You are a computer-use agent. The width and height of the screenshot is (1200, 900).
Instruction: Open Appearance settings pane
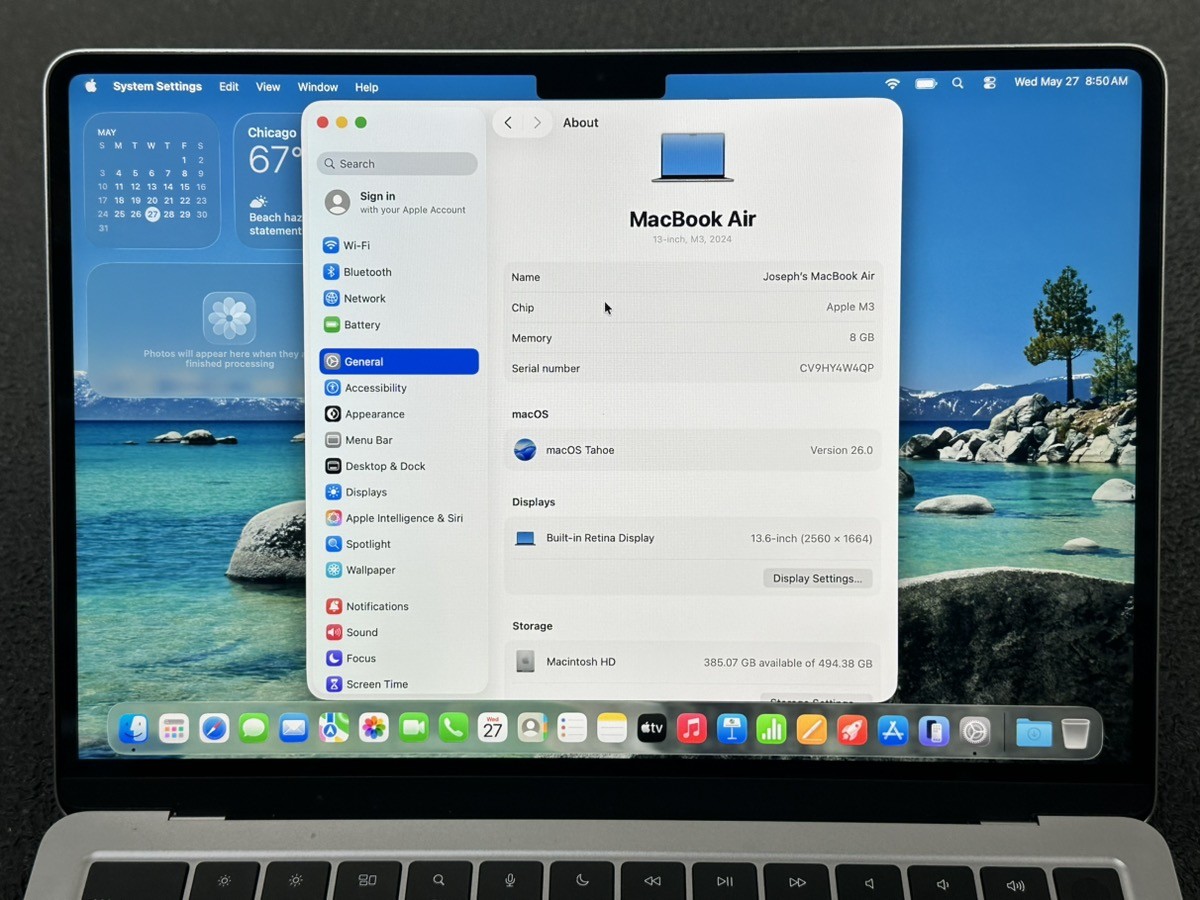pyautogui.click(x=399, y=414)
